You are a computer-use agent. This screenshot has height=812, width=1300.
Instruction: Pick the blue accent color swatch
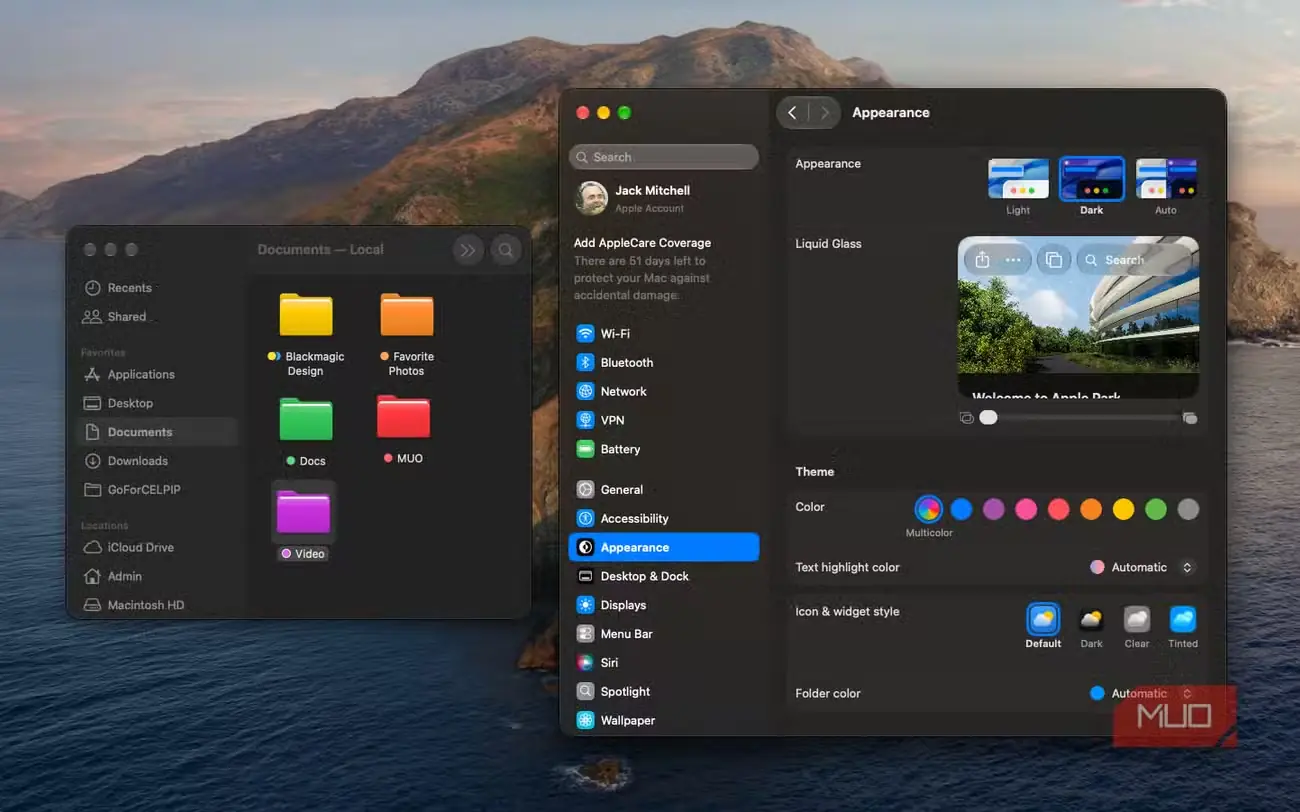coord(961,509)
